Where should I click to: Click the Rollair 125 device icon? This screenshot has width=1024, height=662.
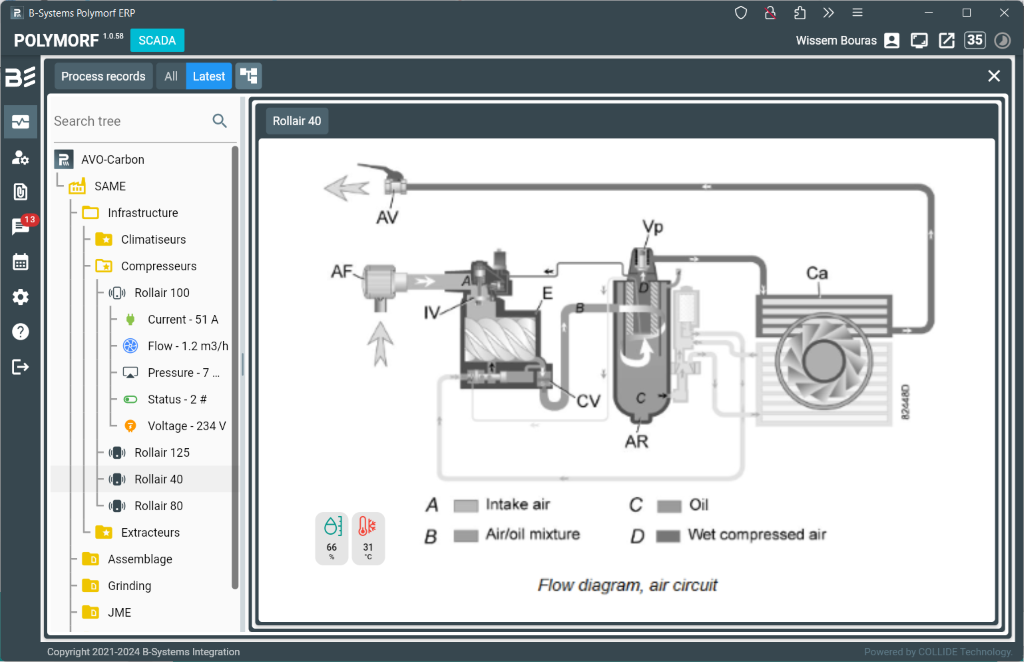click(x=118, y=453)
